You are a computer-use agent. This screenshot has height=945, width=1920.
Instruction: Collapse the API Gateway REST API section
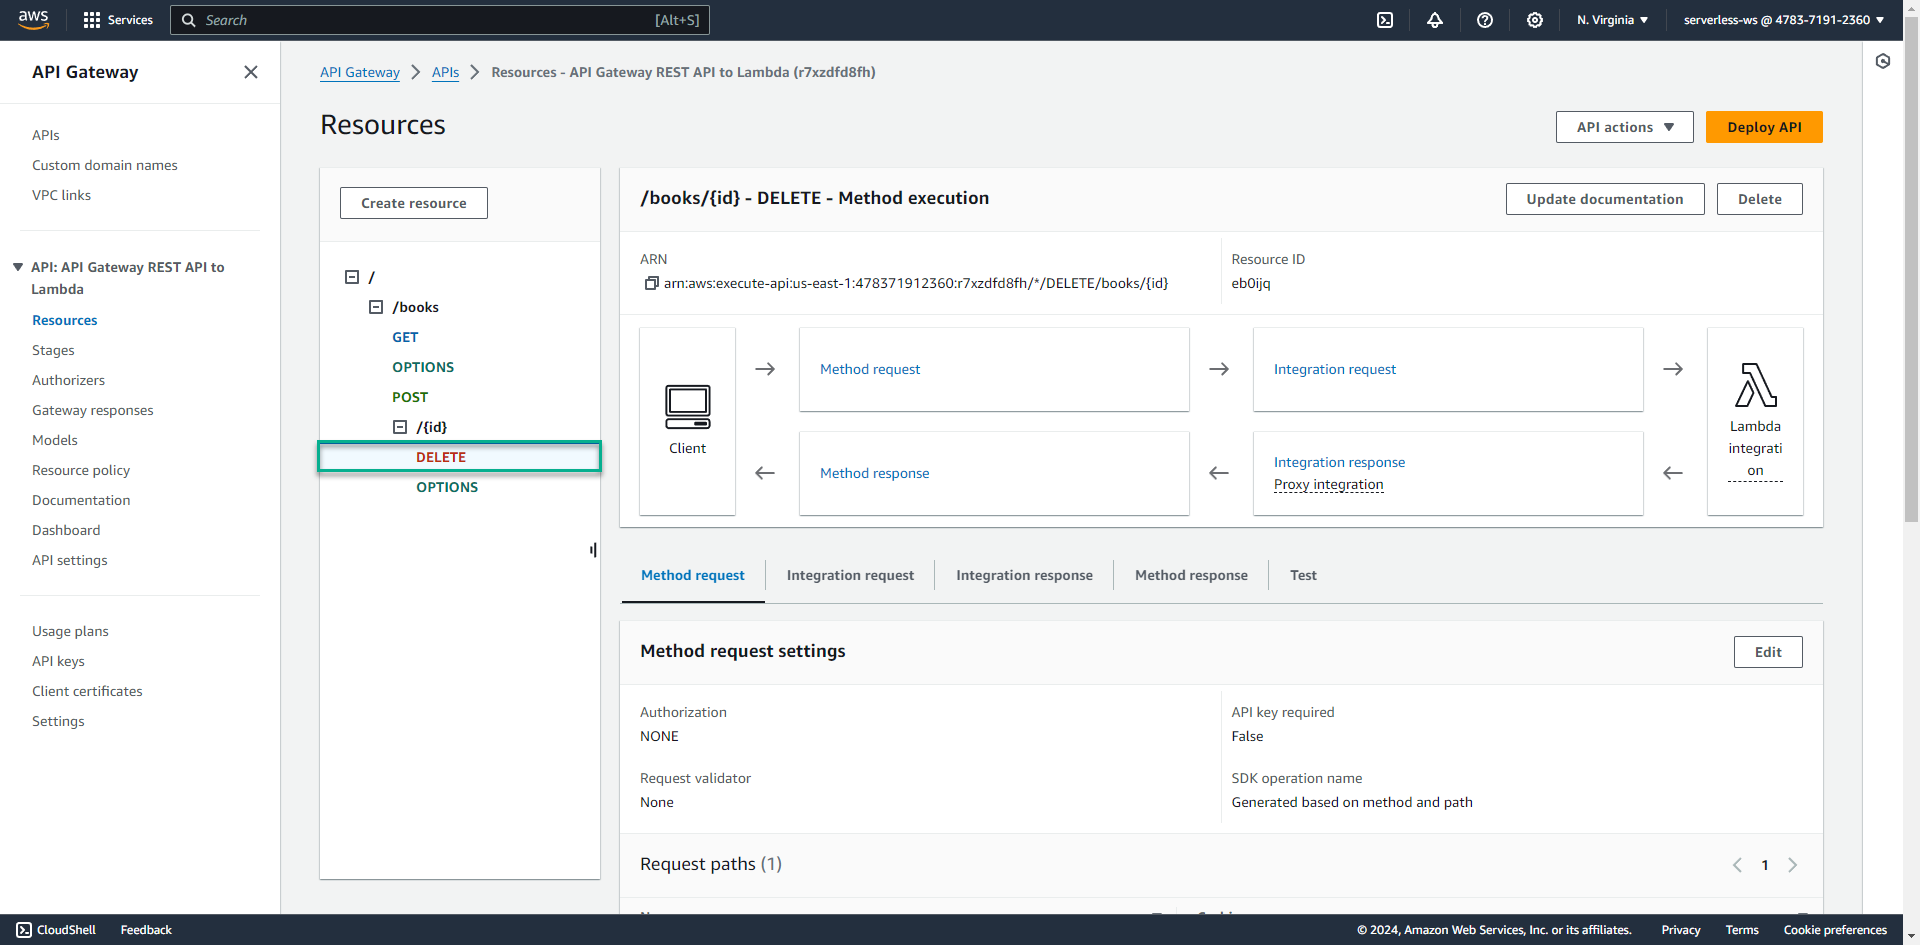point(18,267)
